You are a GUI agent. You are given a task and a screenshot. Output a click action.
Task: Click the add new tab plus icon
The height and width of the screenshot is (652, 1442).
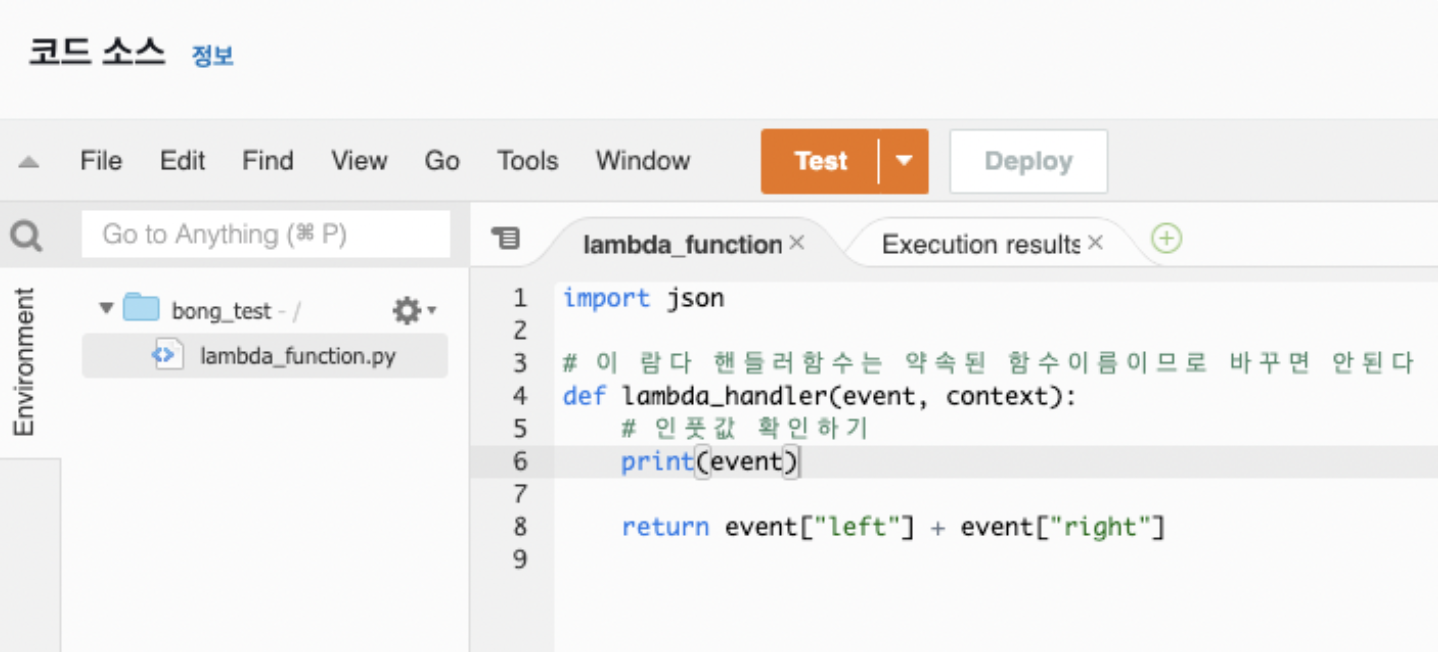1166,238
